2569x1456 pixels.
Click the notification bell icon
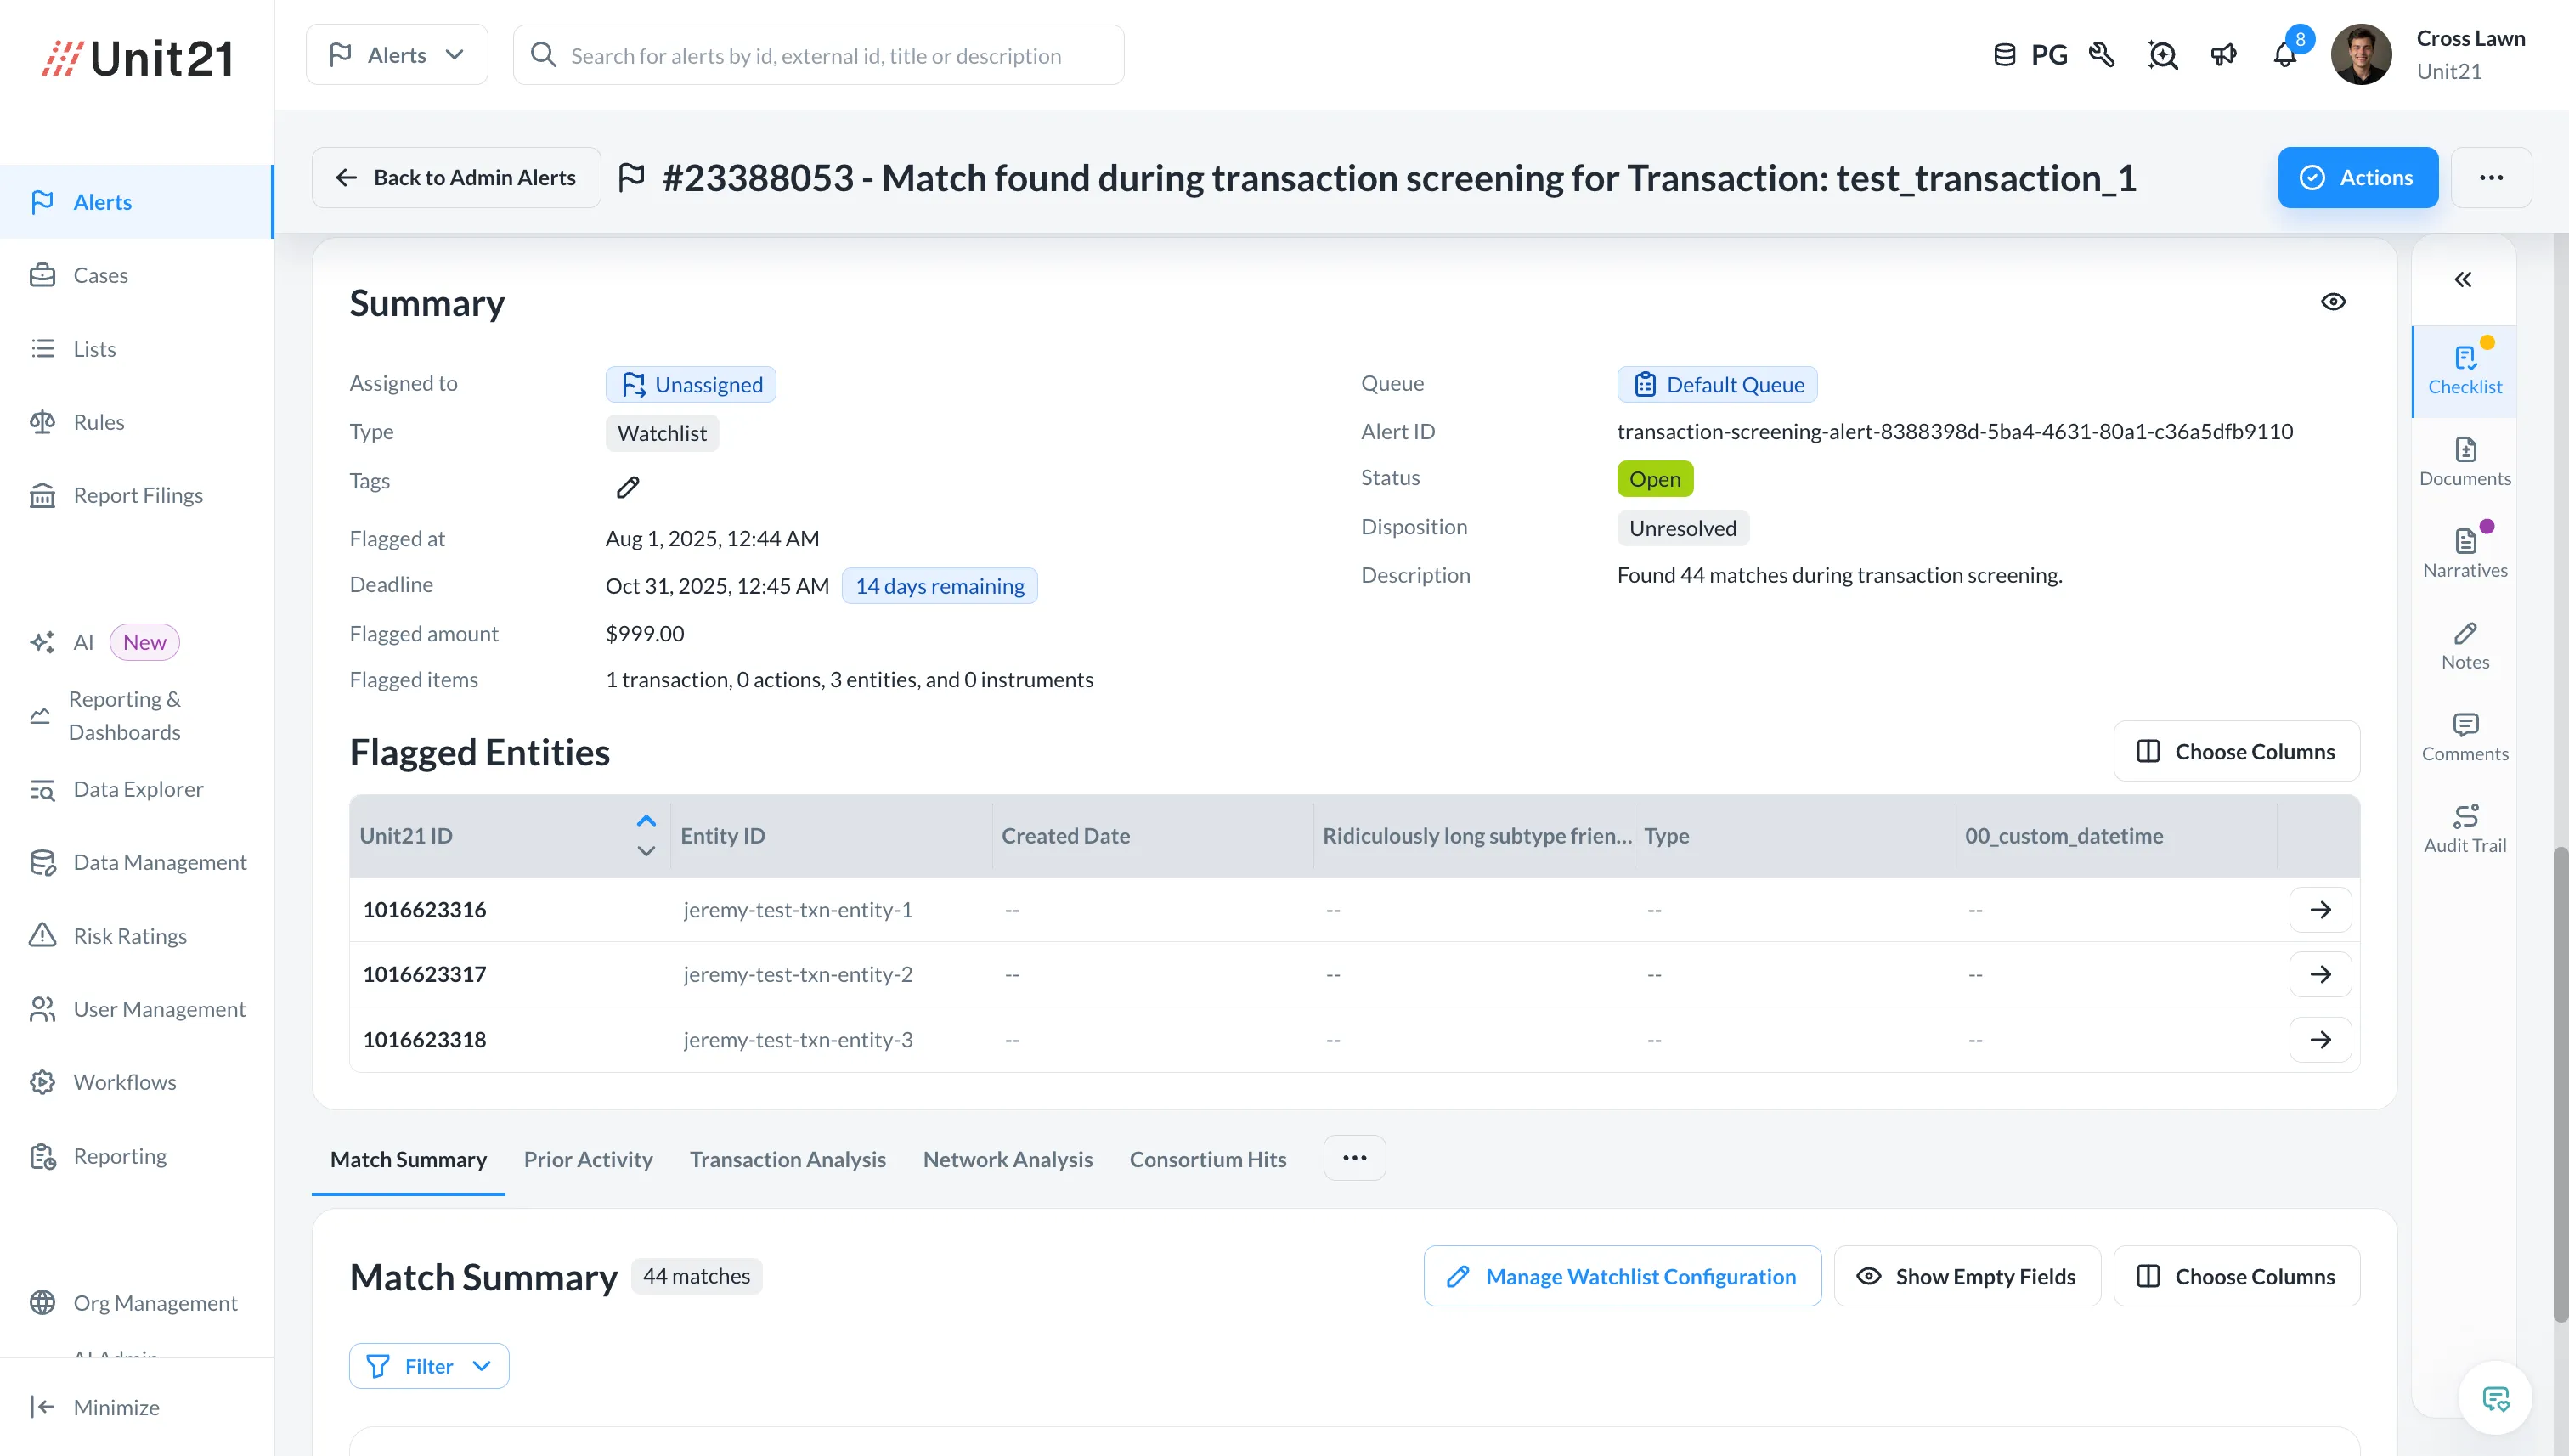coord(2285,56)
